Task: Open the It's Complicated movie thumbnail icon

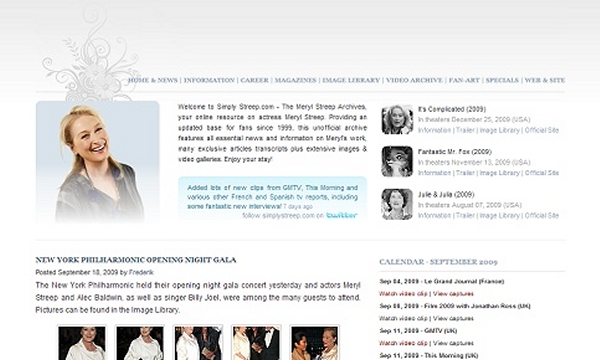Action: click(x=397, y=120)
